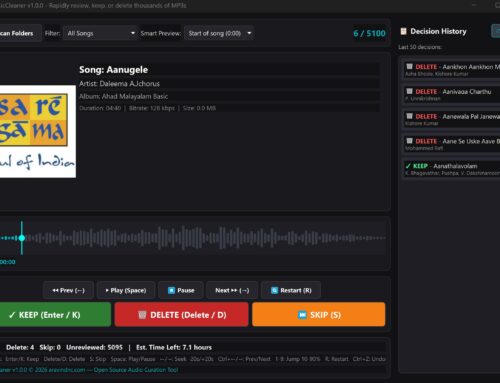Click trash icon beside Aankhon Aankhon history entry
The width and height of the screenshot is (500, 383).
point(410,67)
